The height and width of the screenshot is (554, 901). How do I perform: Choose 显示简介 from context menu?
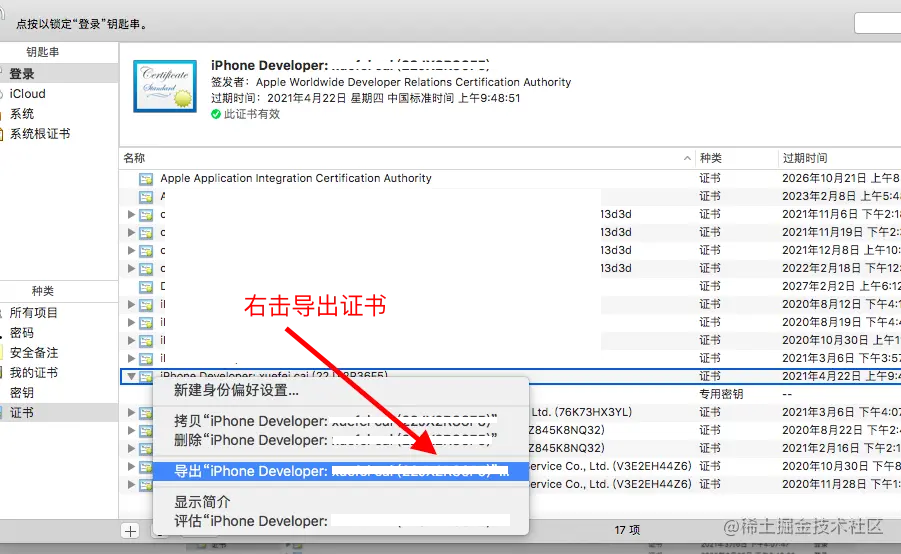pyautogui.click(x=341, y=502)
